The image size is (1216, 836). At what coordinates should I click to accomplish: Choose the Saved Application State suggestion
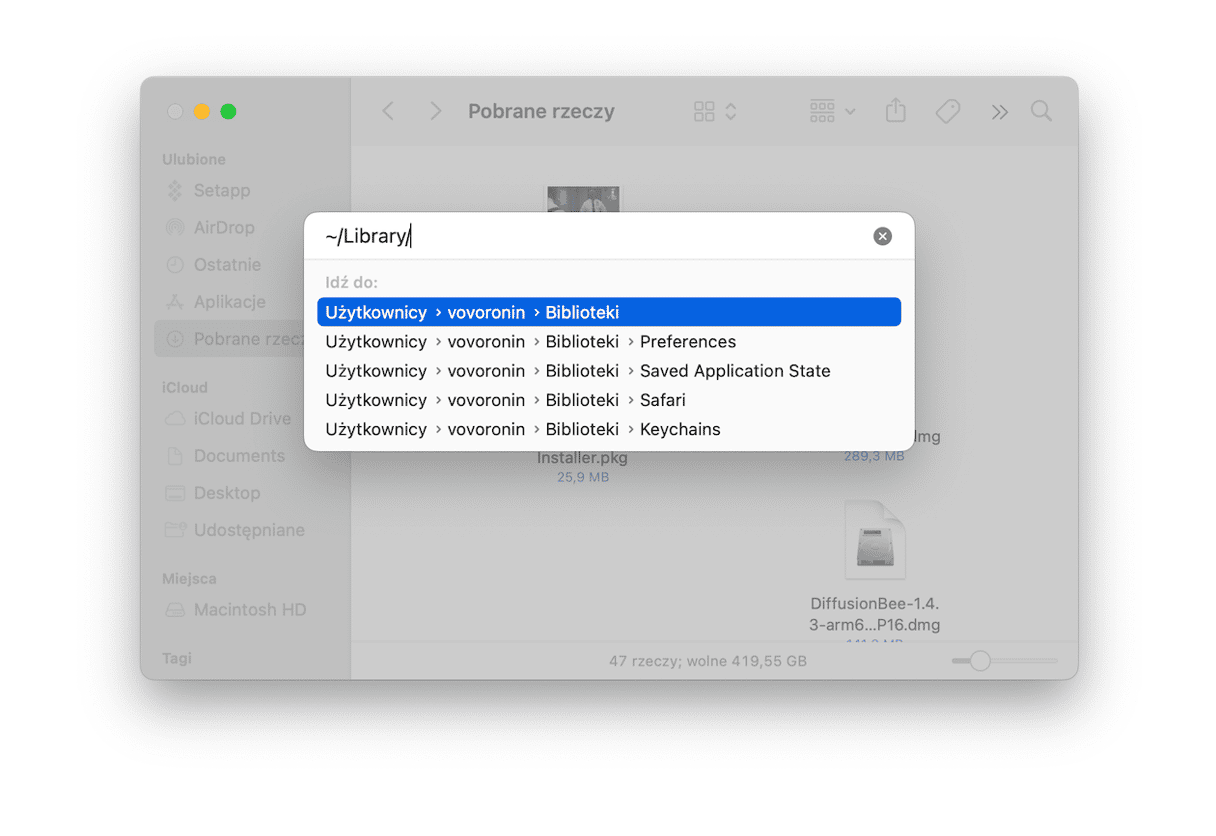609,370
